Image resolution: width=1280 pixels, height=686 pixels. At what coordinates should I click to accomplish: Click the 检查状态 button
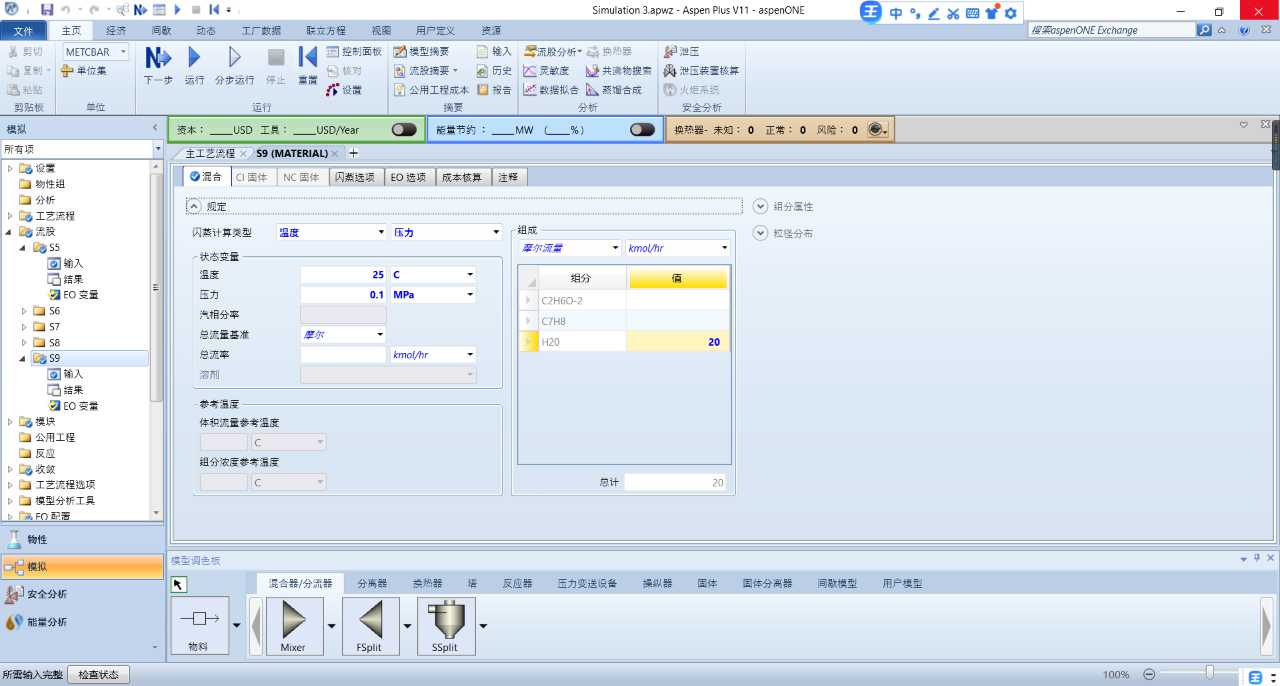coord(98,675)
